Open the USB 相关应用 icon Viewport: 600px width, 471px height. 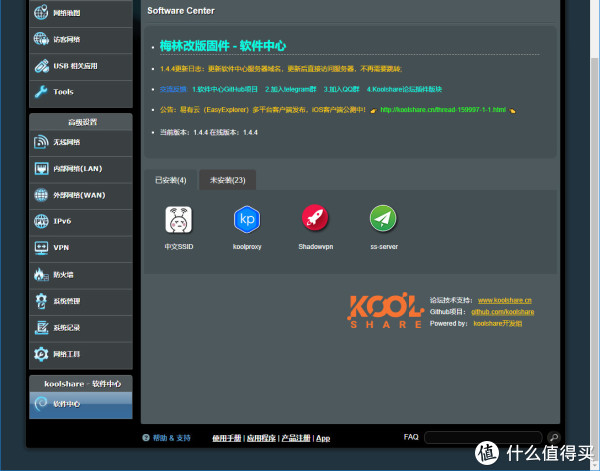[x=41, y=66]
